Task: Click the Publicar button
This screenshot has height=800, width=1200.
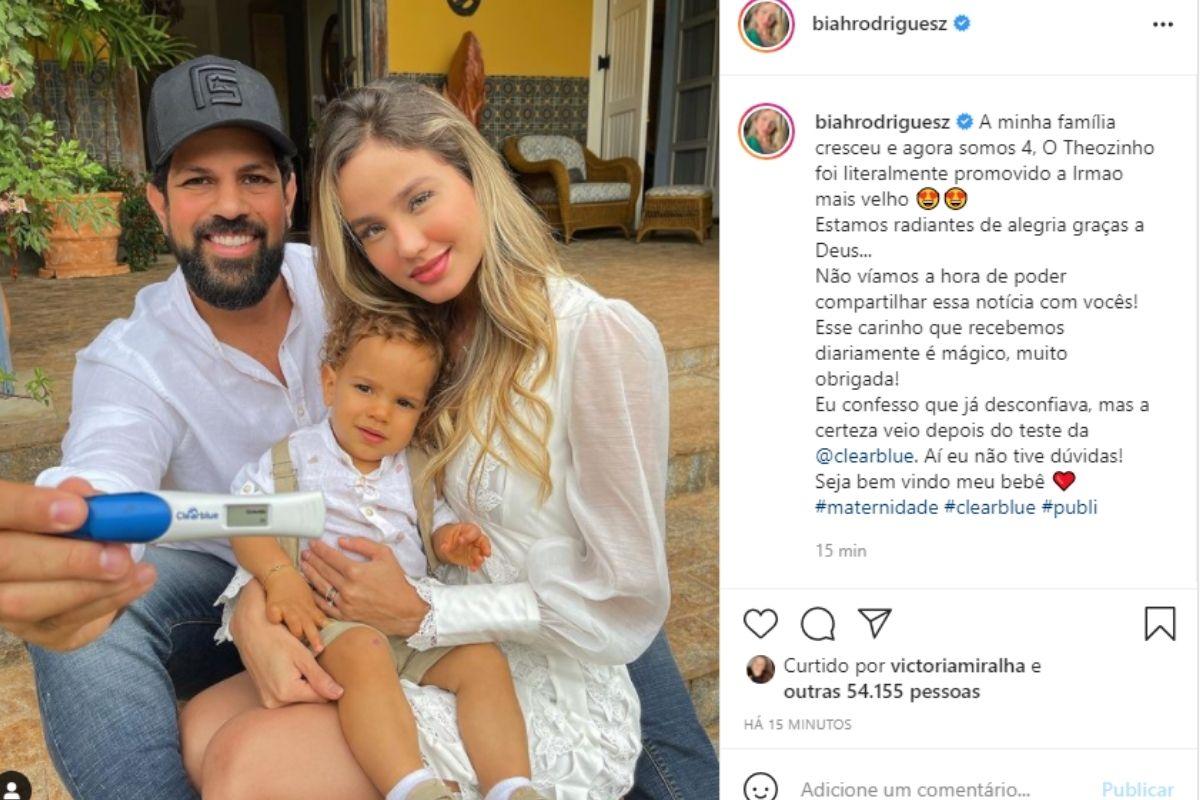Action: coord(1138,789)
